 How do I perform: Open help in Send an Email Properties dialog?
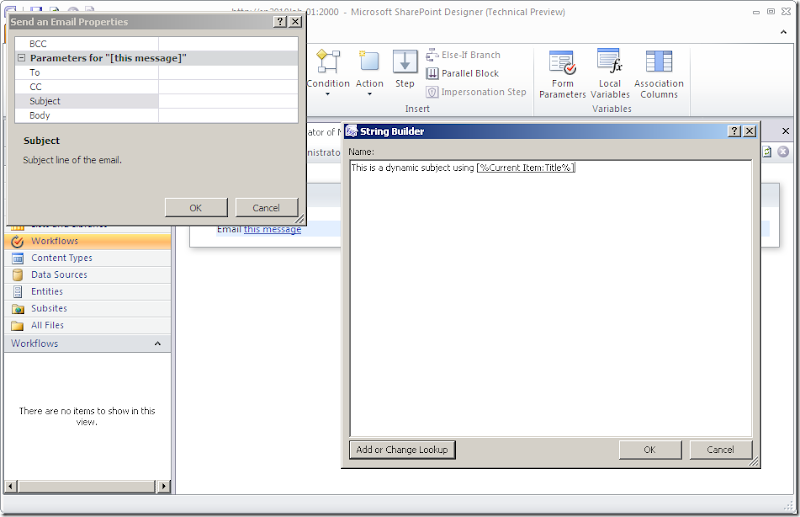[x=280, y=21]
